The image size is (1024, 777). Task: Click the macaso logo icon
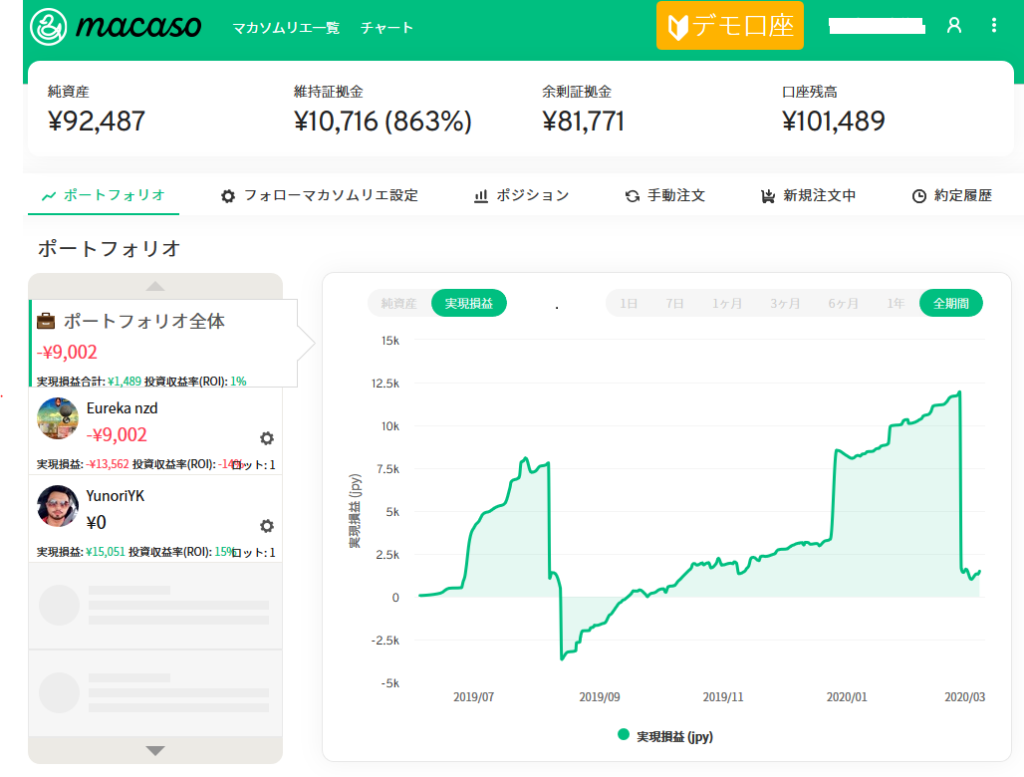point(49,27)
